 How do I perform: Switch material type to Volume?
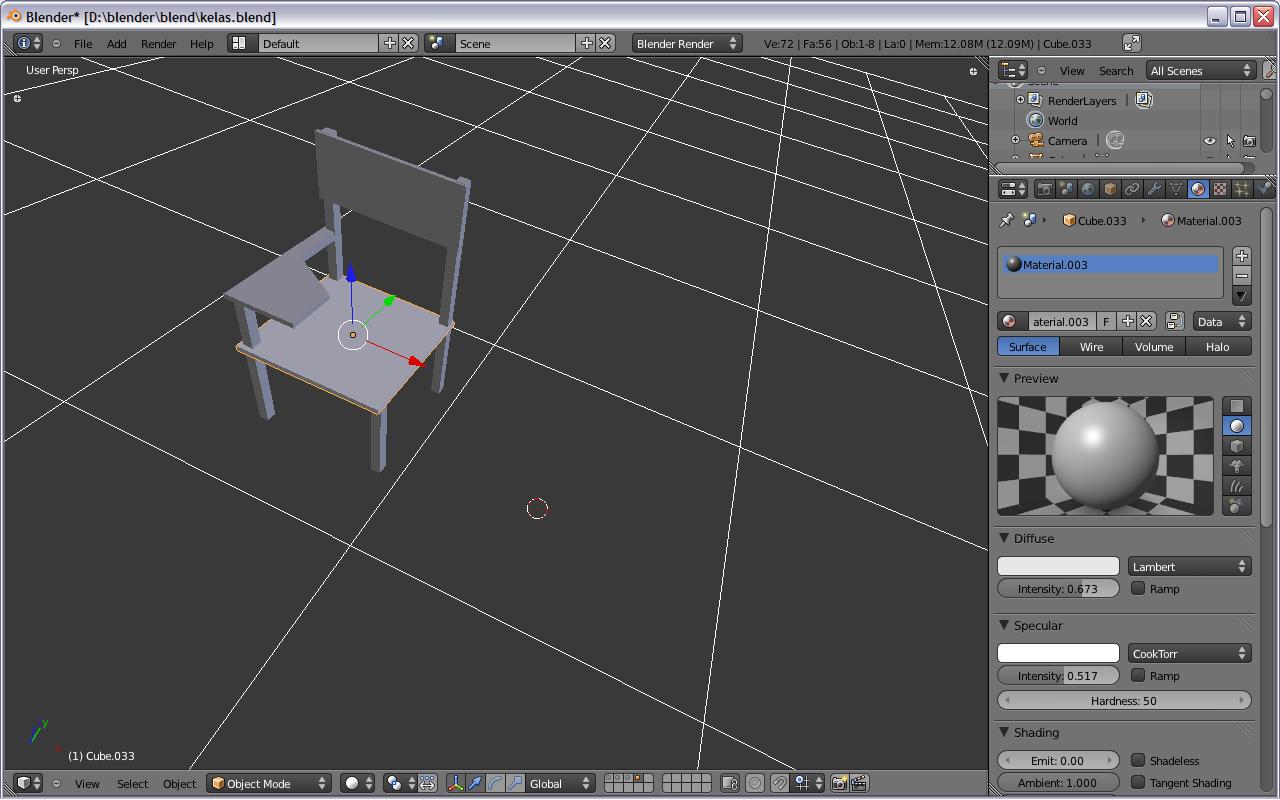1153,346
